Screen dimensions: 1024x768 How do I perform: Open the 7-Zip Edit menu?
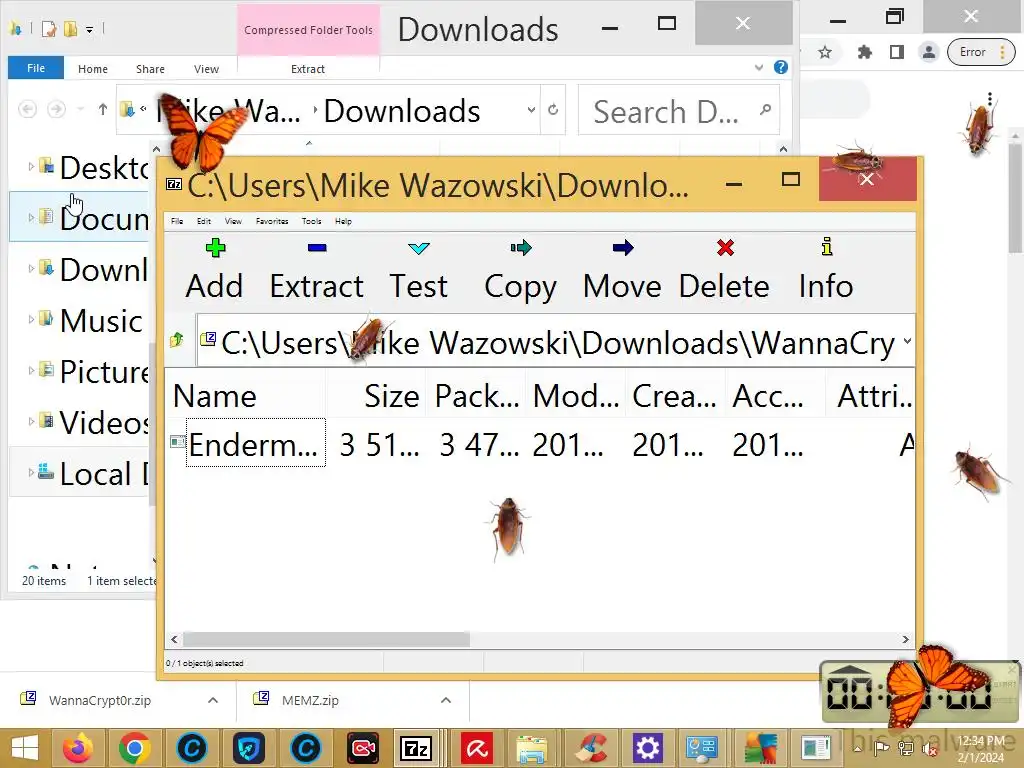[x=204, y=221]
